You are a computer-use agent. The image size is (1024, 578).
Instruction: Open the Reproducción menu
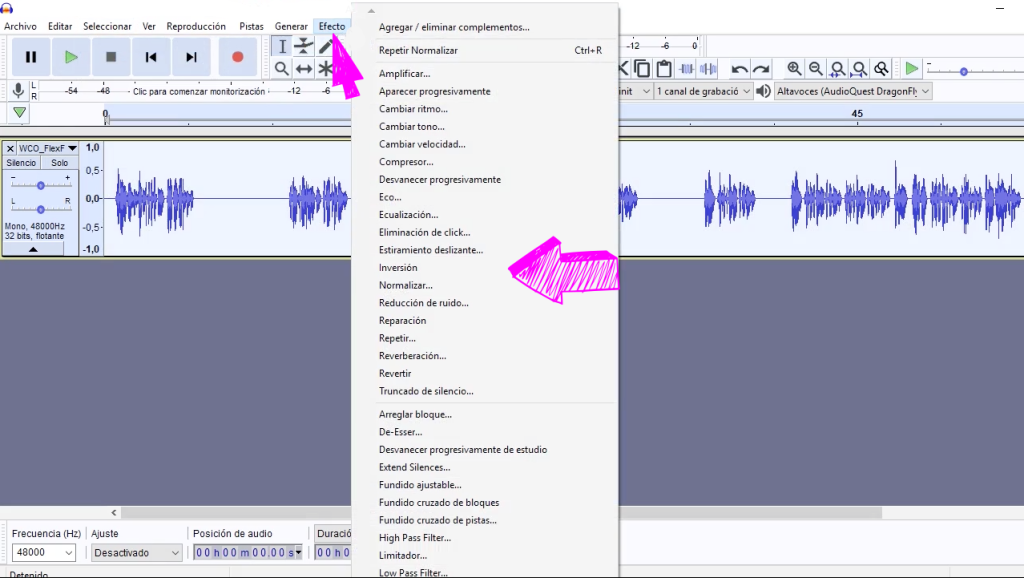[x=196, y=27]
